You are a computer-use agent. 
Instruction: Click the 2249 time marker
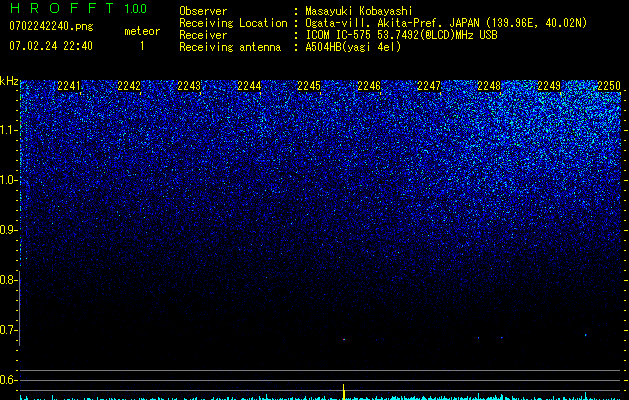tap(549, 86)
